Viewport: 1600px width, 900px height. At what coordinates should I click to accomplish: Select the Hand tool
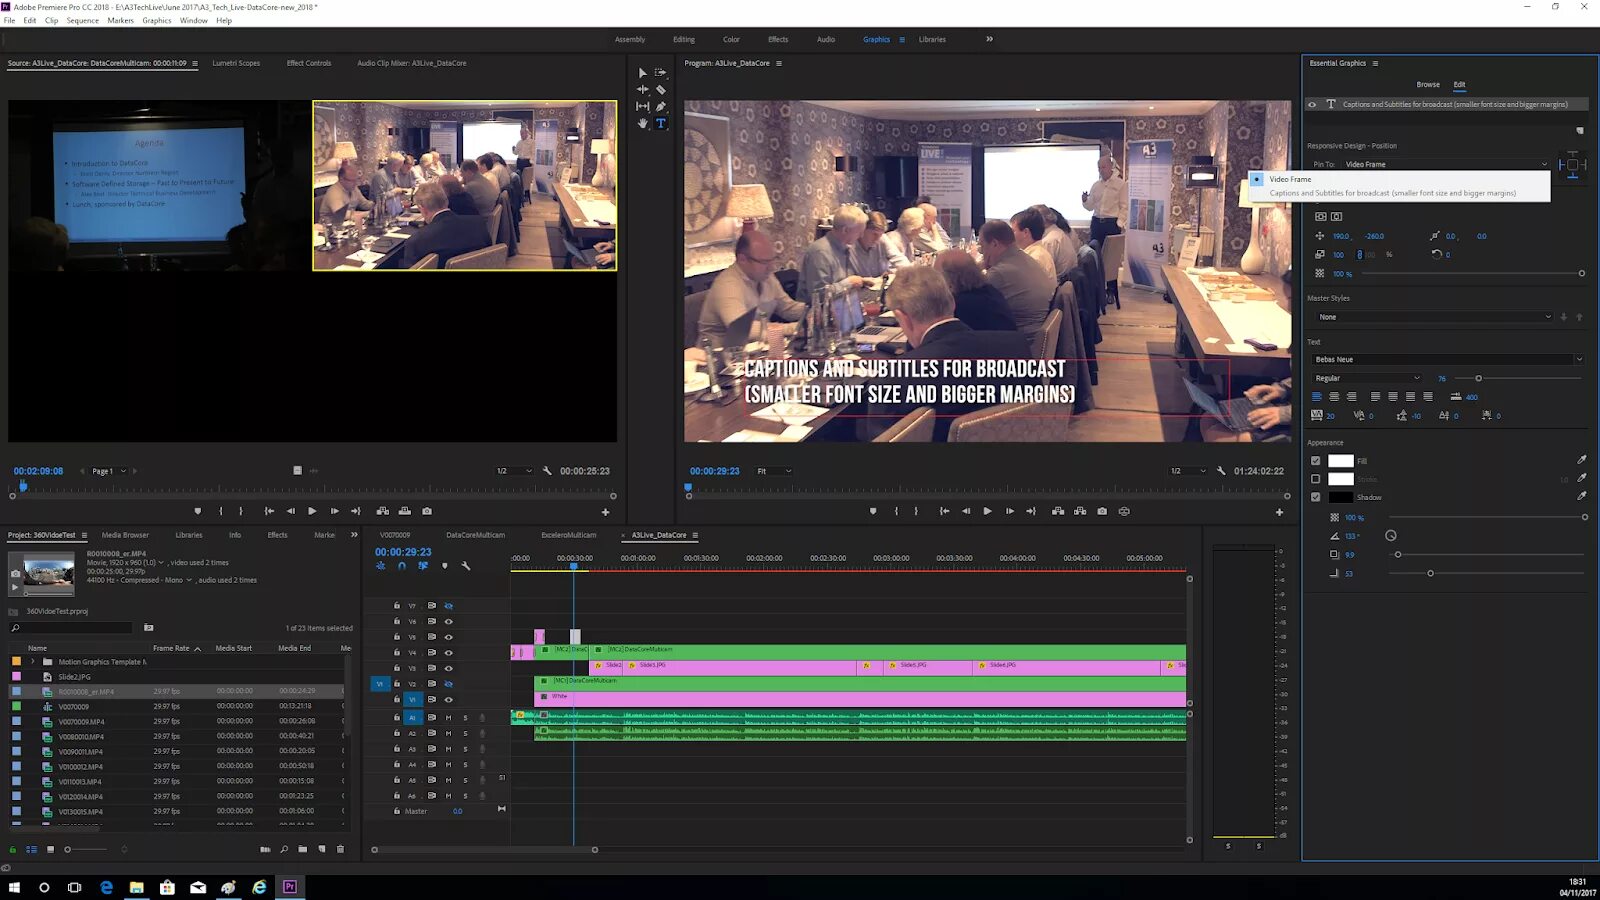[x=642, y=123]
